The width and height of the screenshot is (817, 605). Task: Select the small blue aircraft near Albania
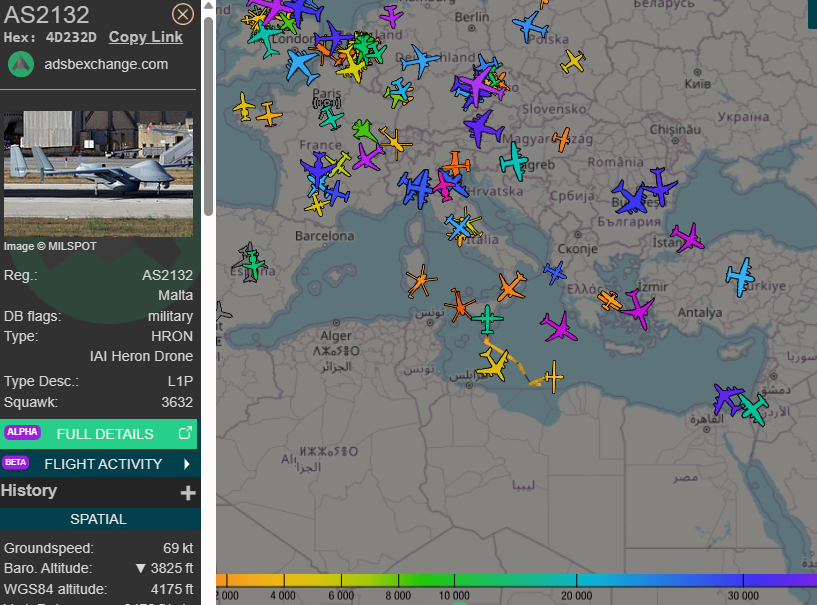pos(554,272)
